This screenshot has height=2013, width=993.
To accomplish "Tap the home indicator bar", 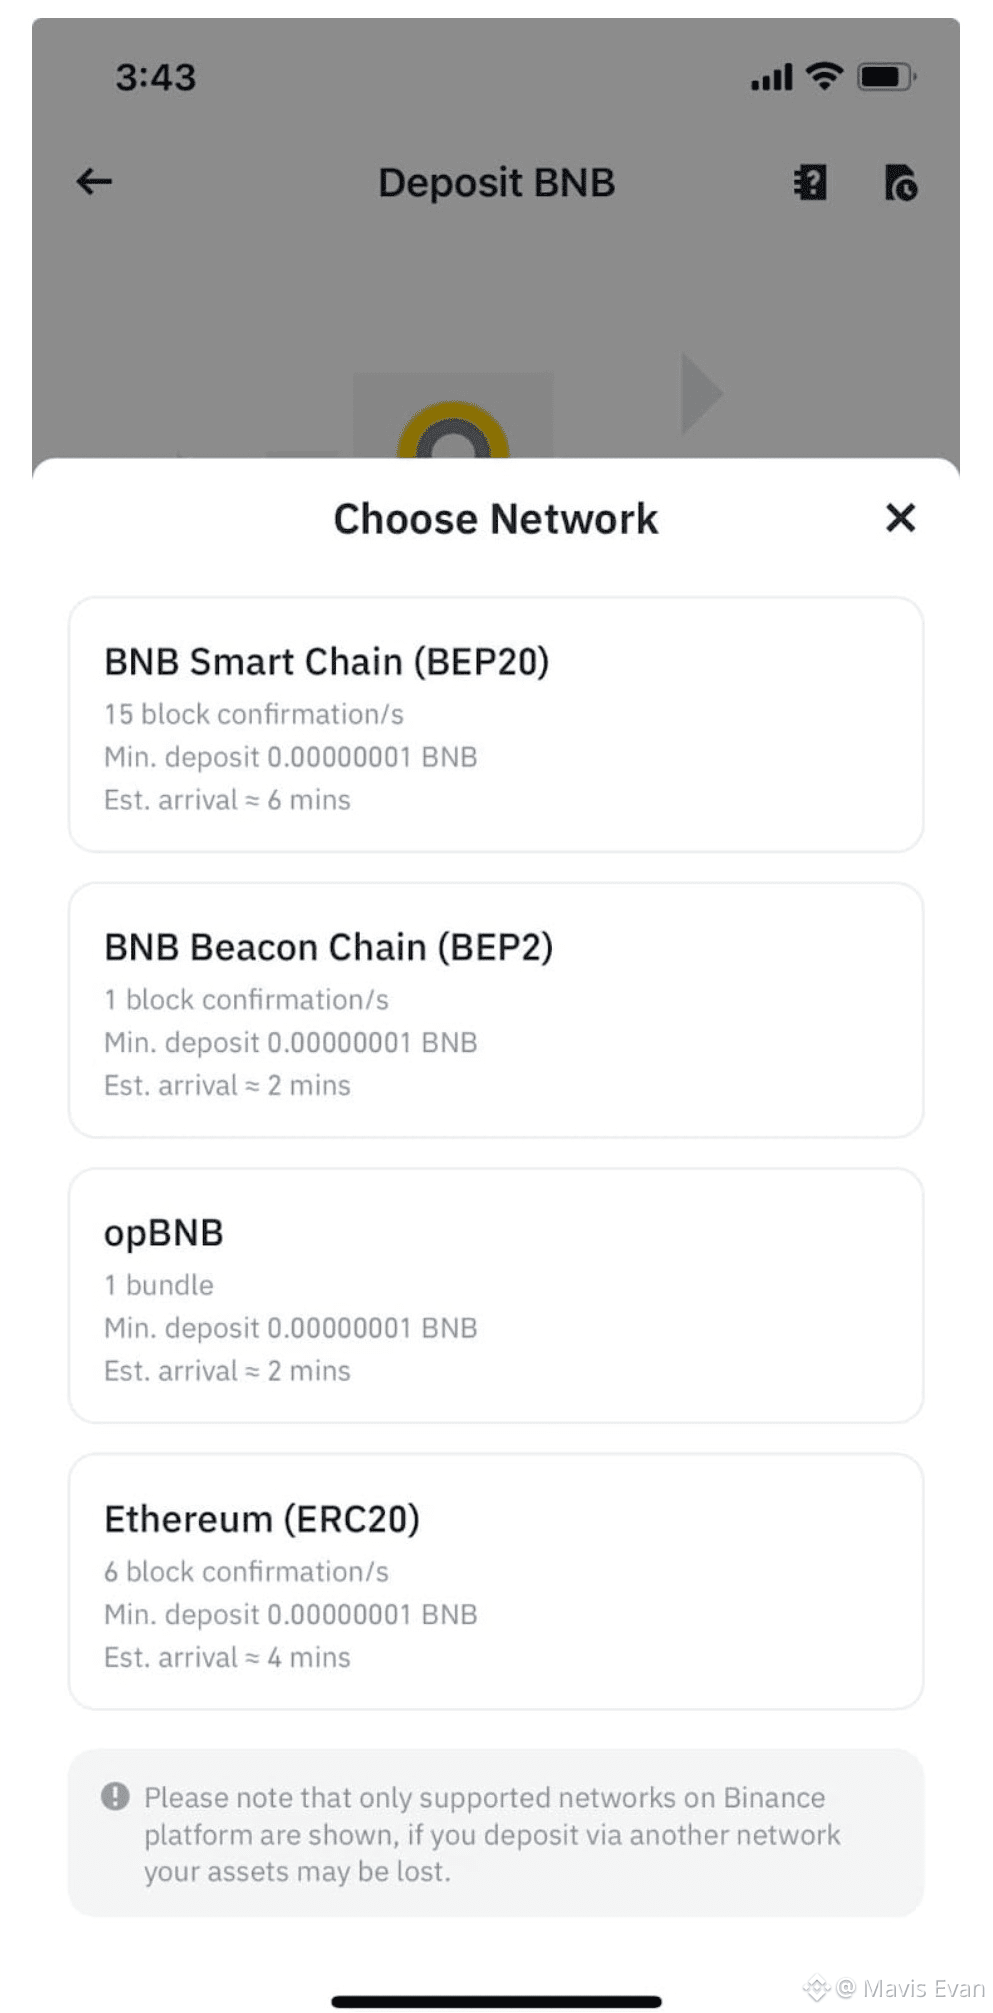I will point(496,2001).
